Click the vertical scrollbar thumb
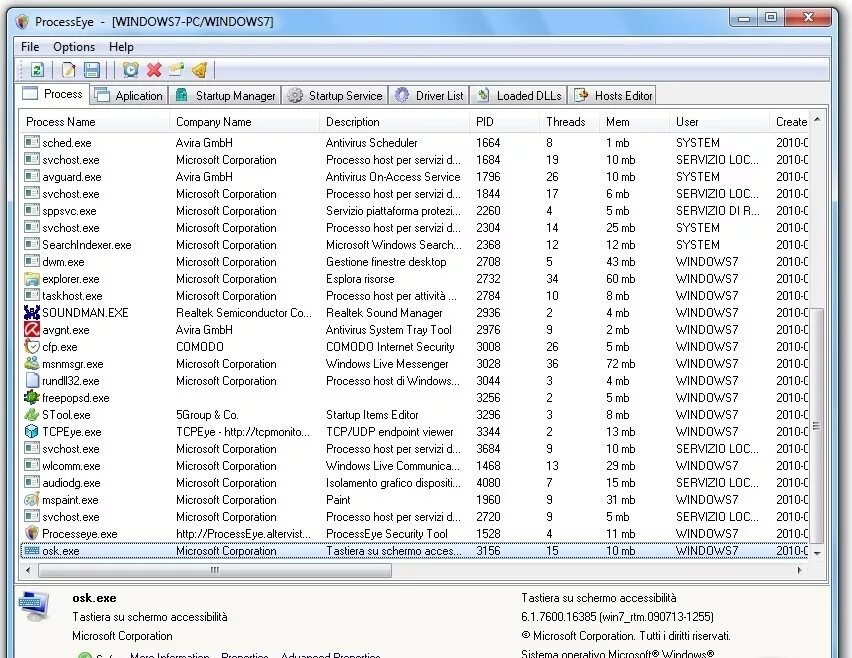This screenshot has width=852, height=658. (x=817, y=425)
